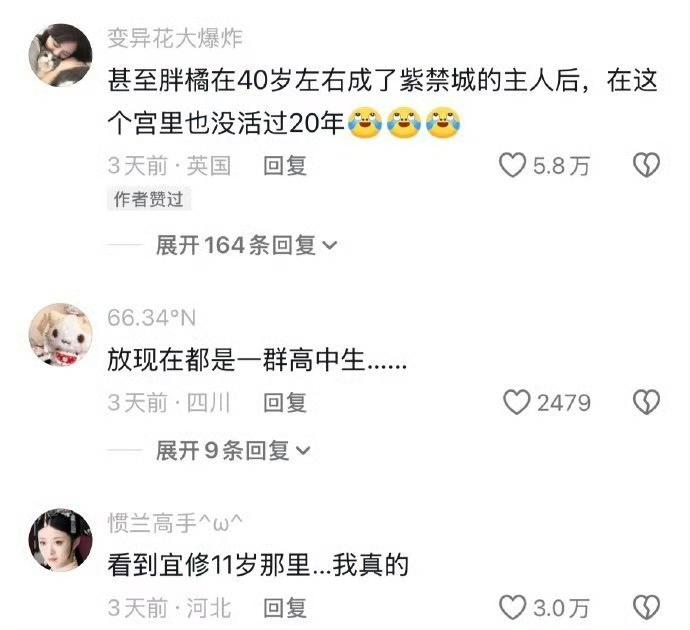
Task: Dislike the 惯兰高手 comment from 河北
Action: 646,608
